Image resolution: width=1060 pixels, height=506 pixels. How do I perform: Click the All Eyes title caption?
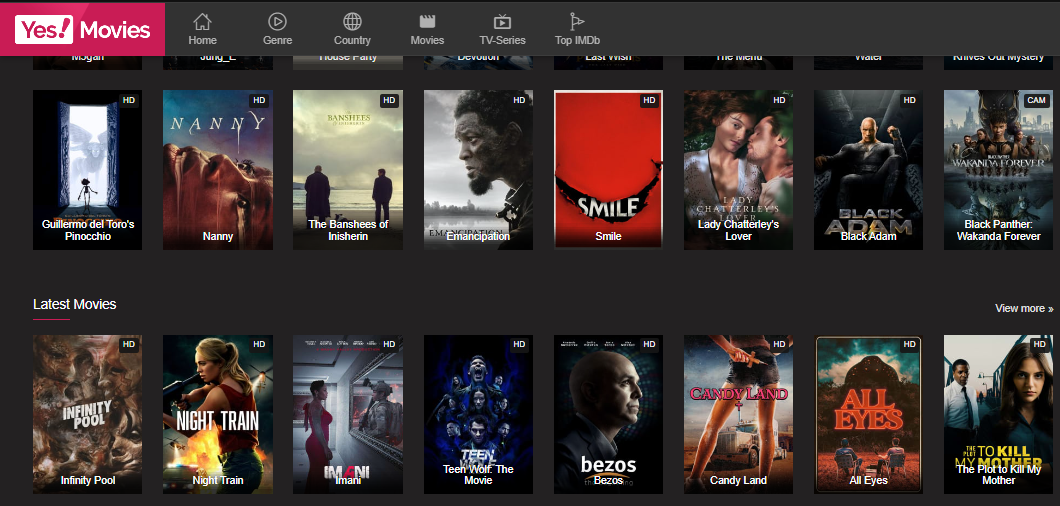coord(869,480)
